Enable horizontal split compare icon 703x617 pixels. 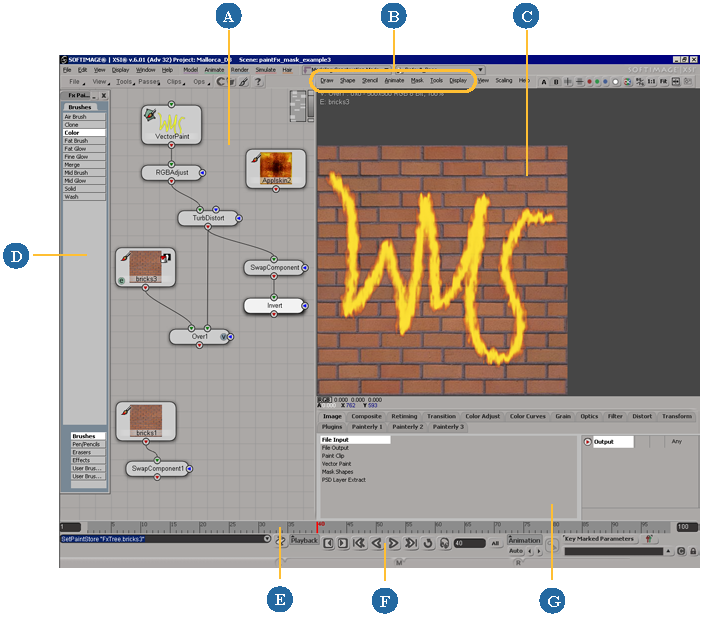[579, 82]
